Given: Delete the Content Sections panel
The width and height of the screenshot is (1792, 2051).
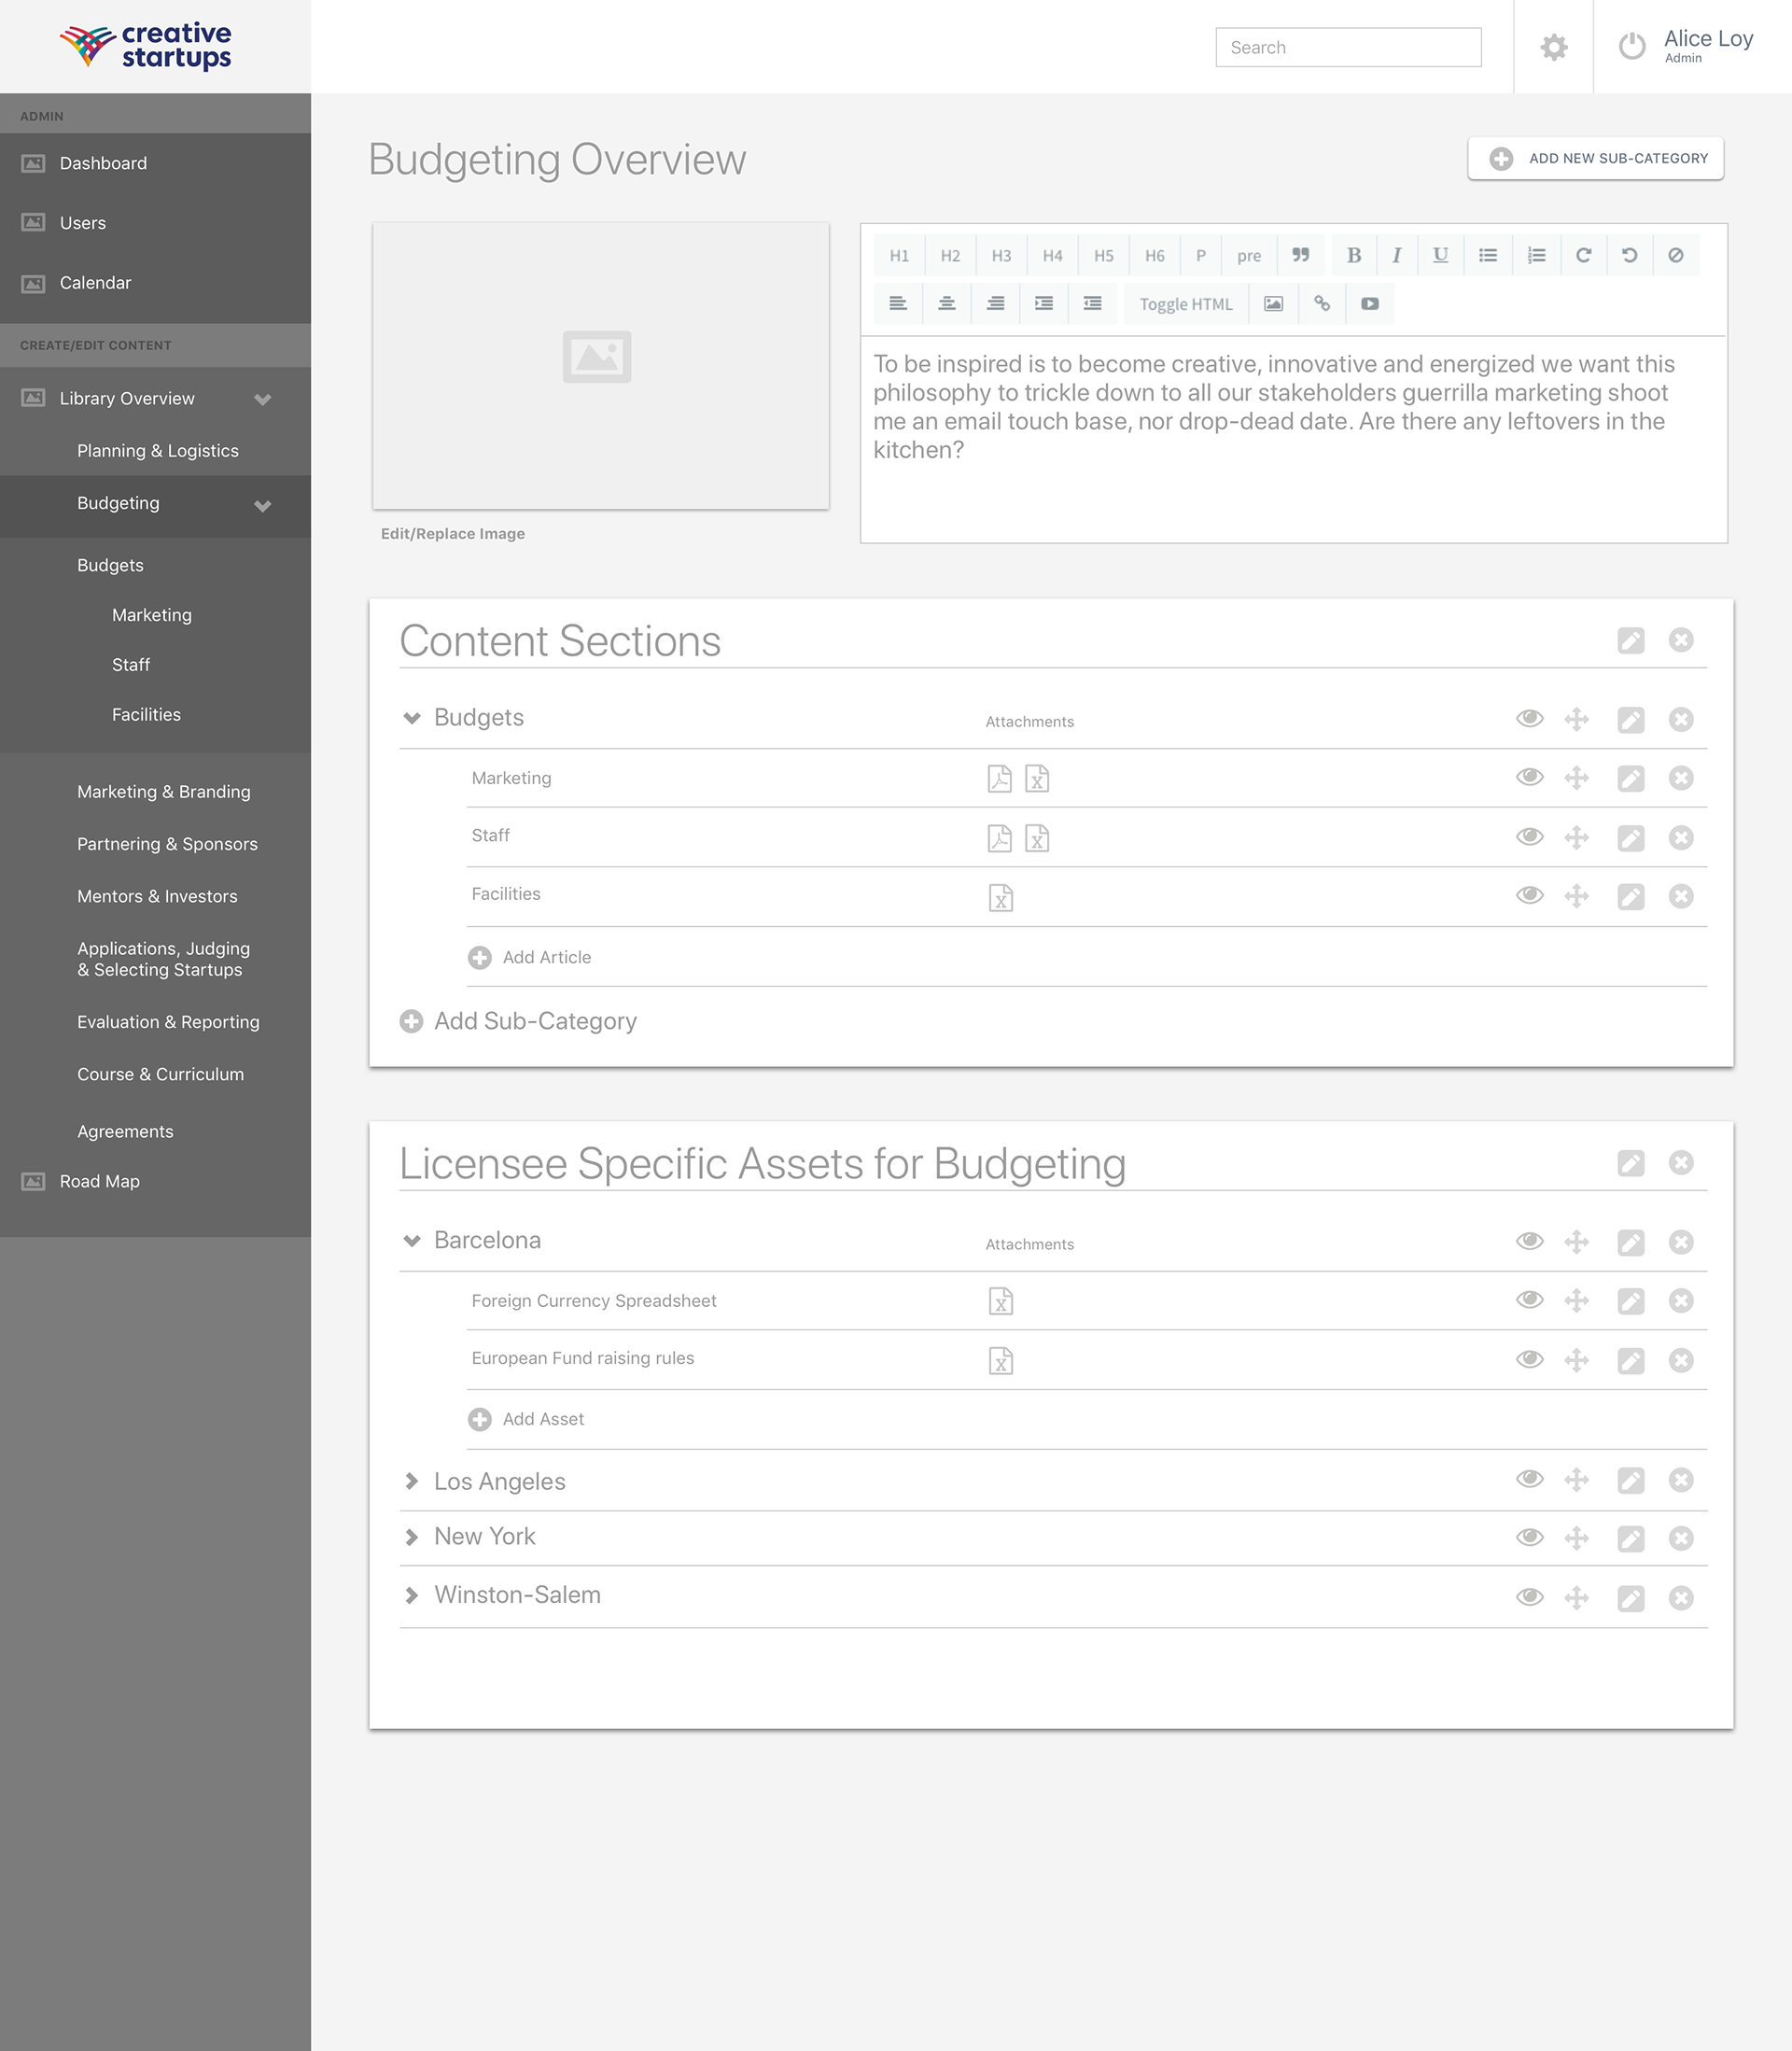Looking at the screenshot, I should [x=1680, y=640].
